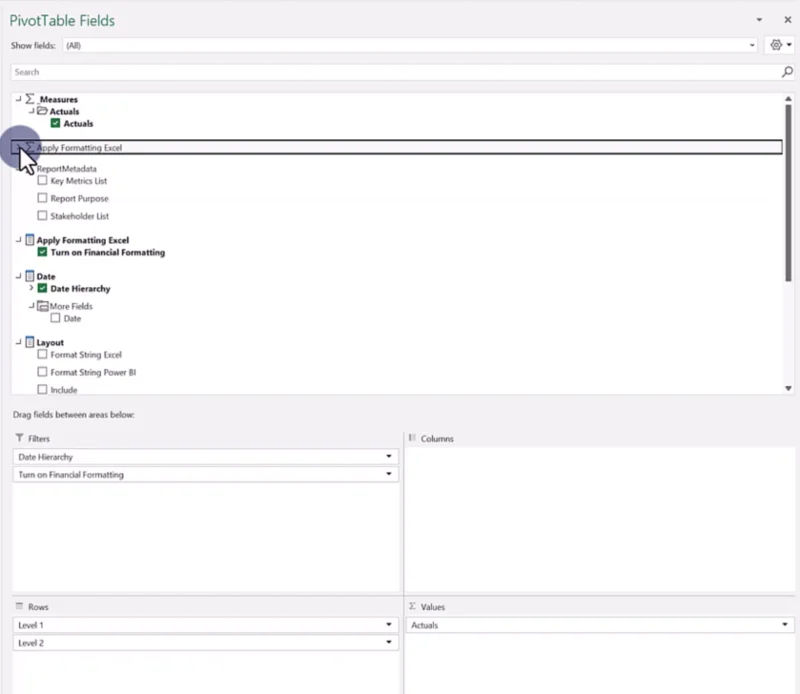Screen dimensions: 800x694
Task: Select the Layout table label
Action: (x=50, y=342)
